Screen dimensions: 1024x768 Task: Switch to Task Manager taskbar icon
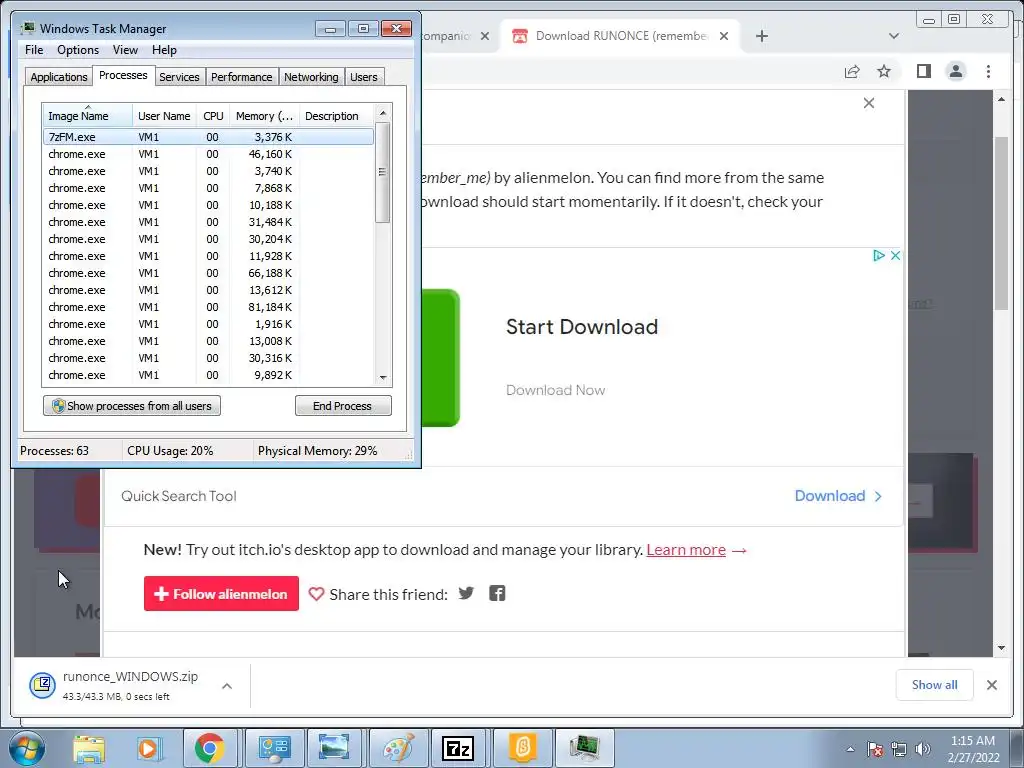click(584, 748)
